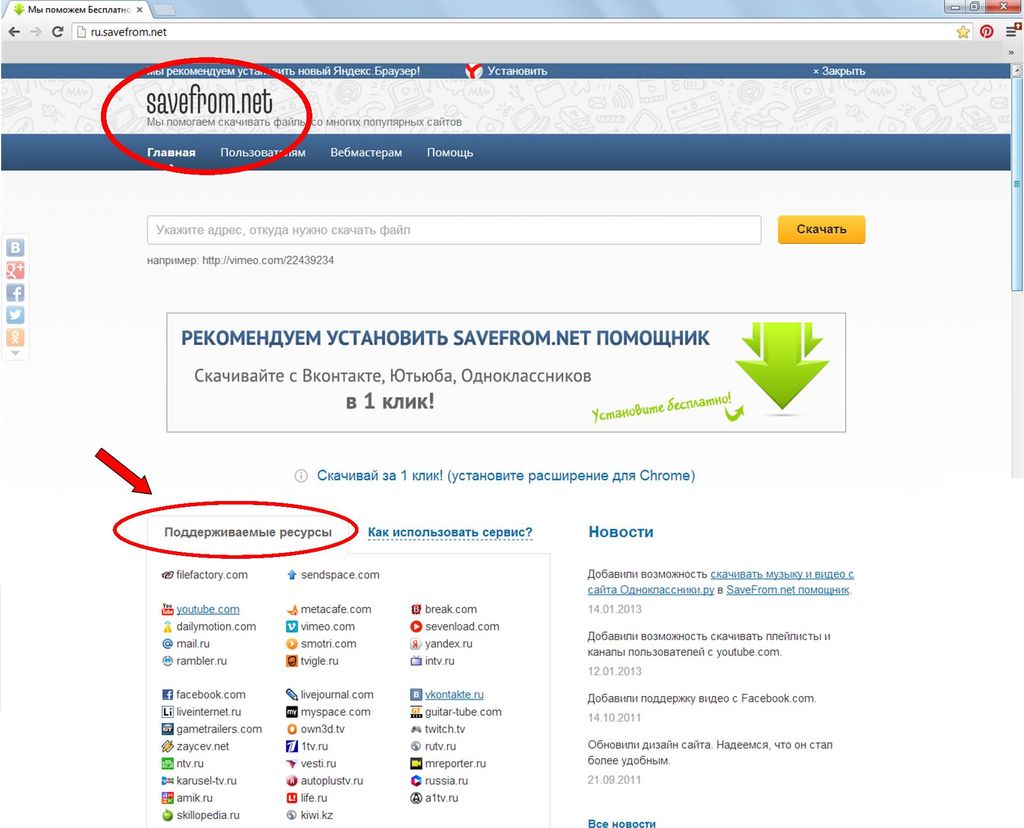Reload the page with refresh icon
Image resolution: width=1024 pixels, height=828 pixels.
57,31
